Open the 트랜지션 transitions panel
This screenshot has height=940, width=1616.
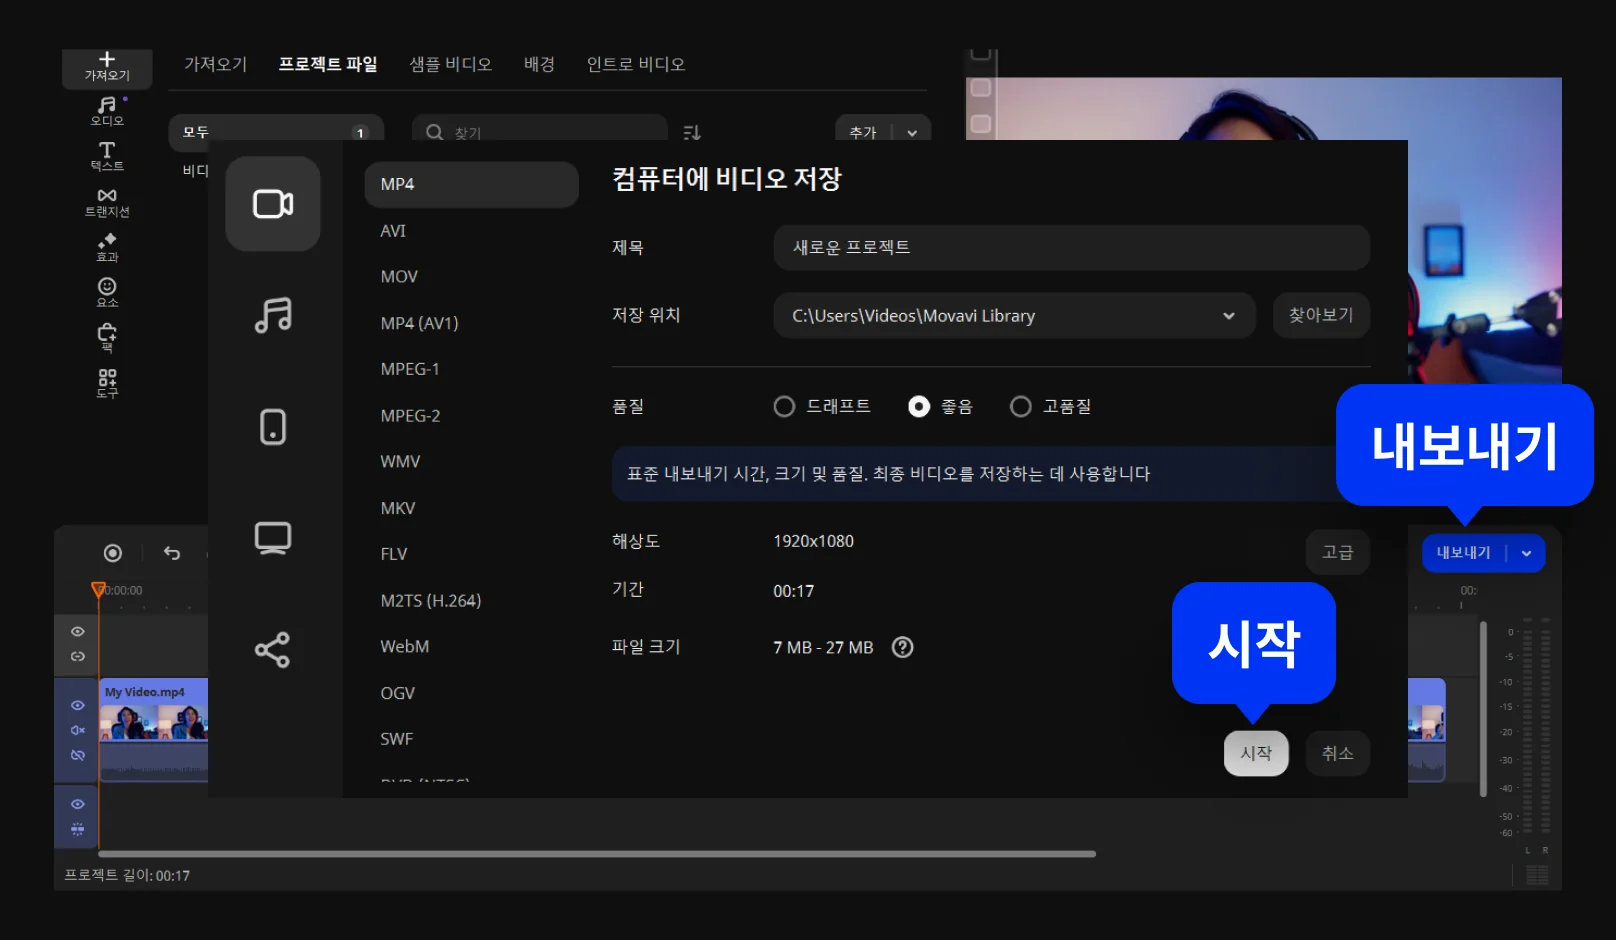(x=107, y=202)
